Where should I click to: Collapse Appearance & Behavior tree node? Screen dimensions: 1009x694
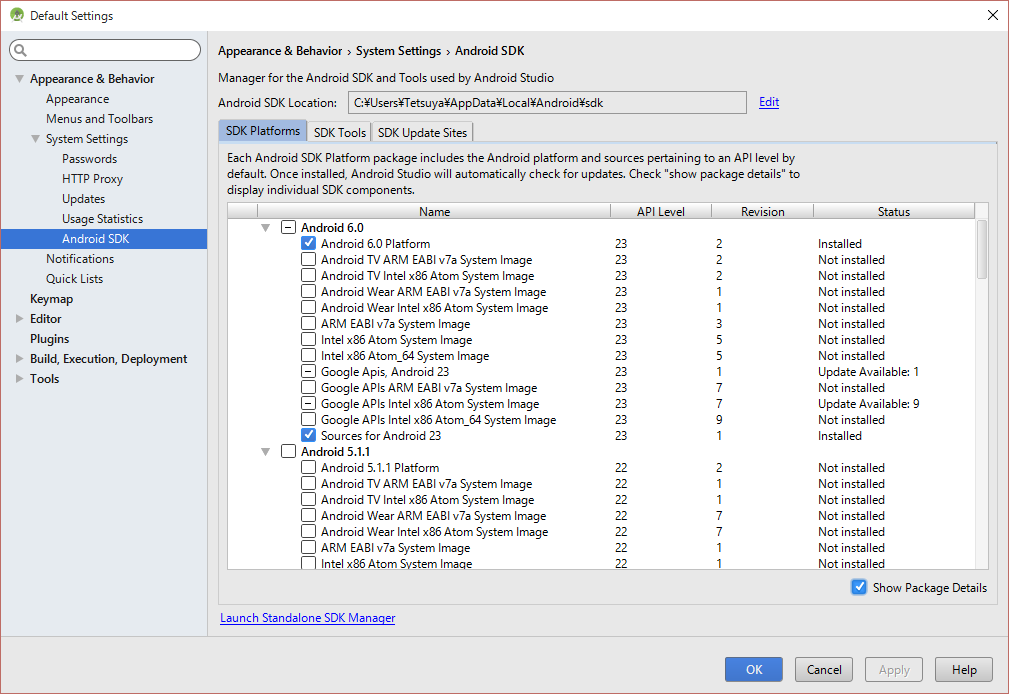coord(19,79)
